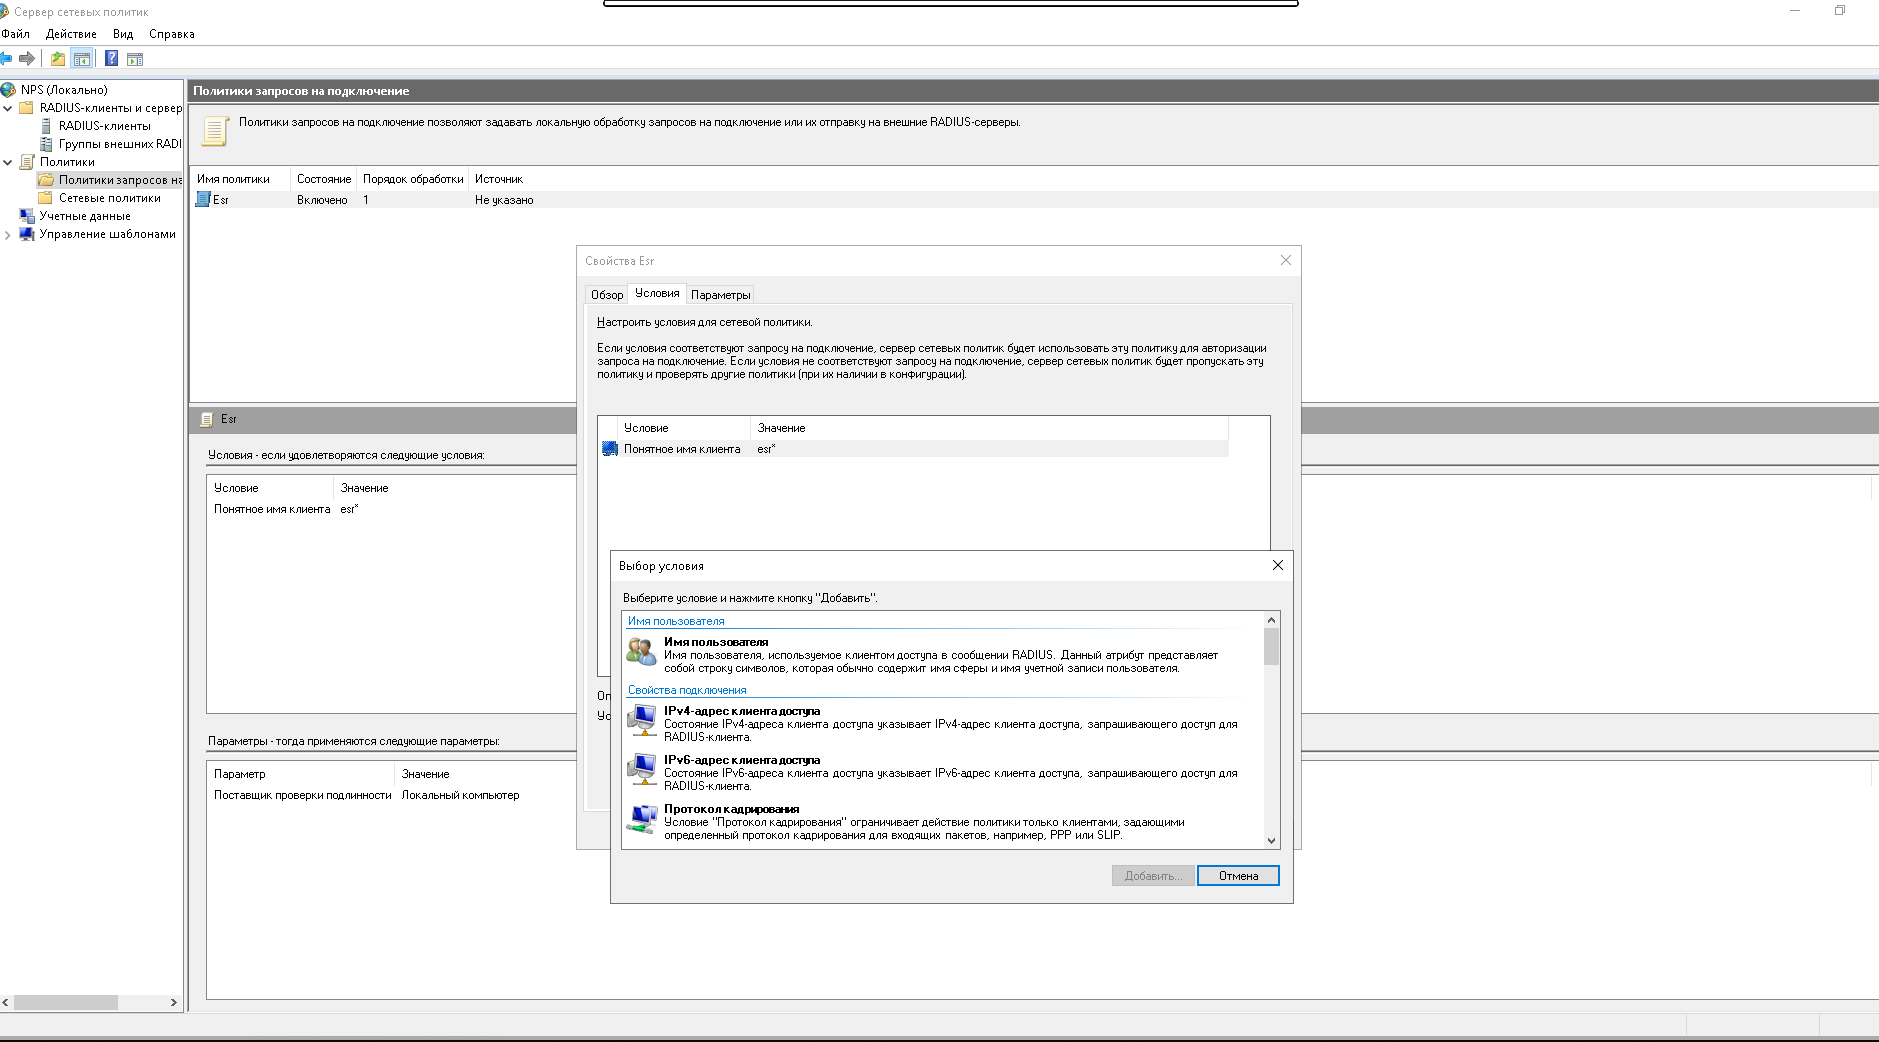Select the IPv4-адрес клиента доступа condition
Image resolution: width=1879 pixels, height=1042 pixels.
tap(942, 724)
